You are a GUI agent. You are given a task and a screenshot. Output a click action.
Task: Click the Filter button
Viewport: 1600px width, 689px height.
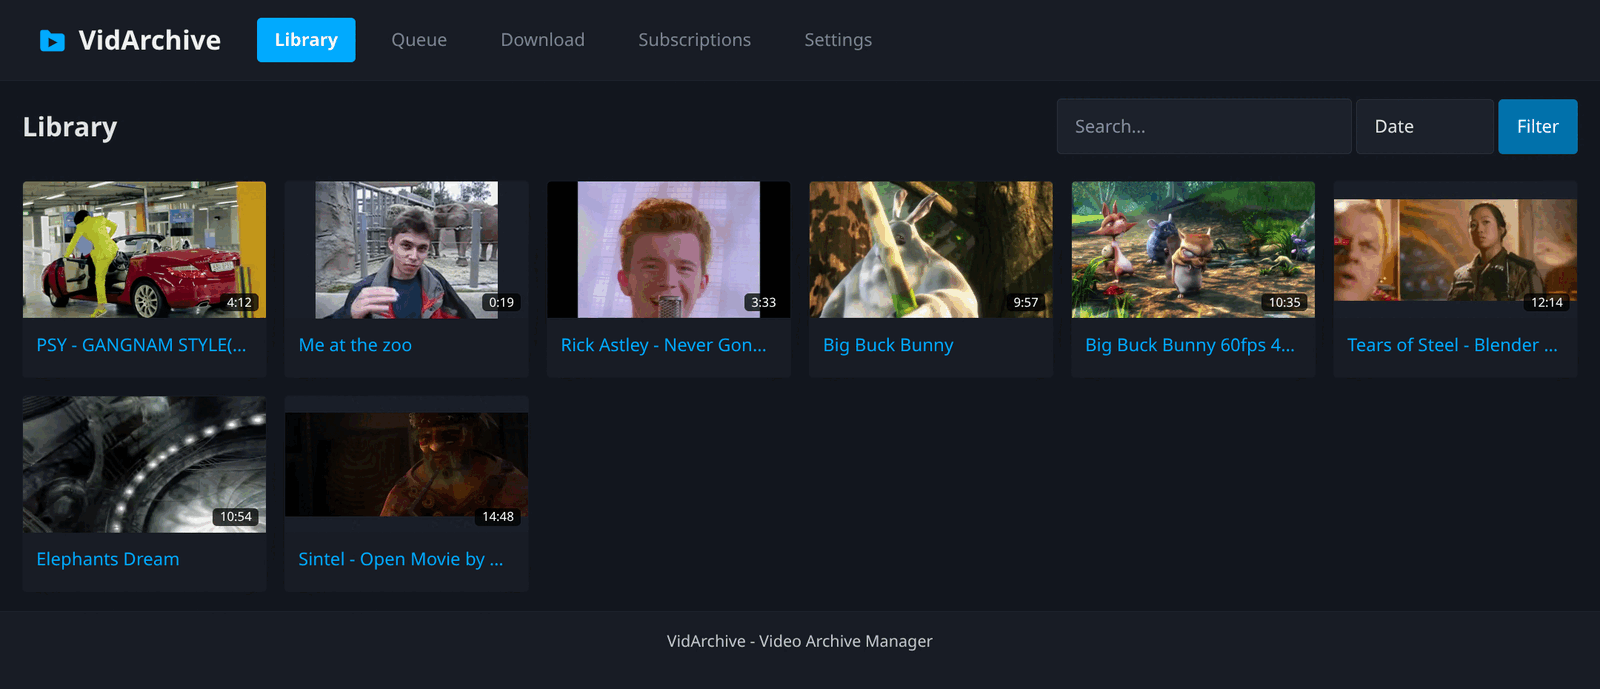[1538, 126]
